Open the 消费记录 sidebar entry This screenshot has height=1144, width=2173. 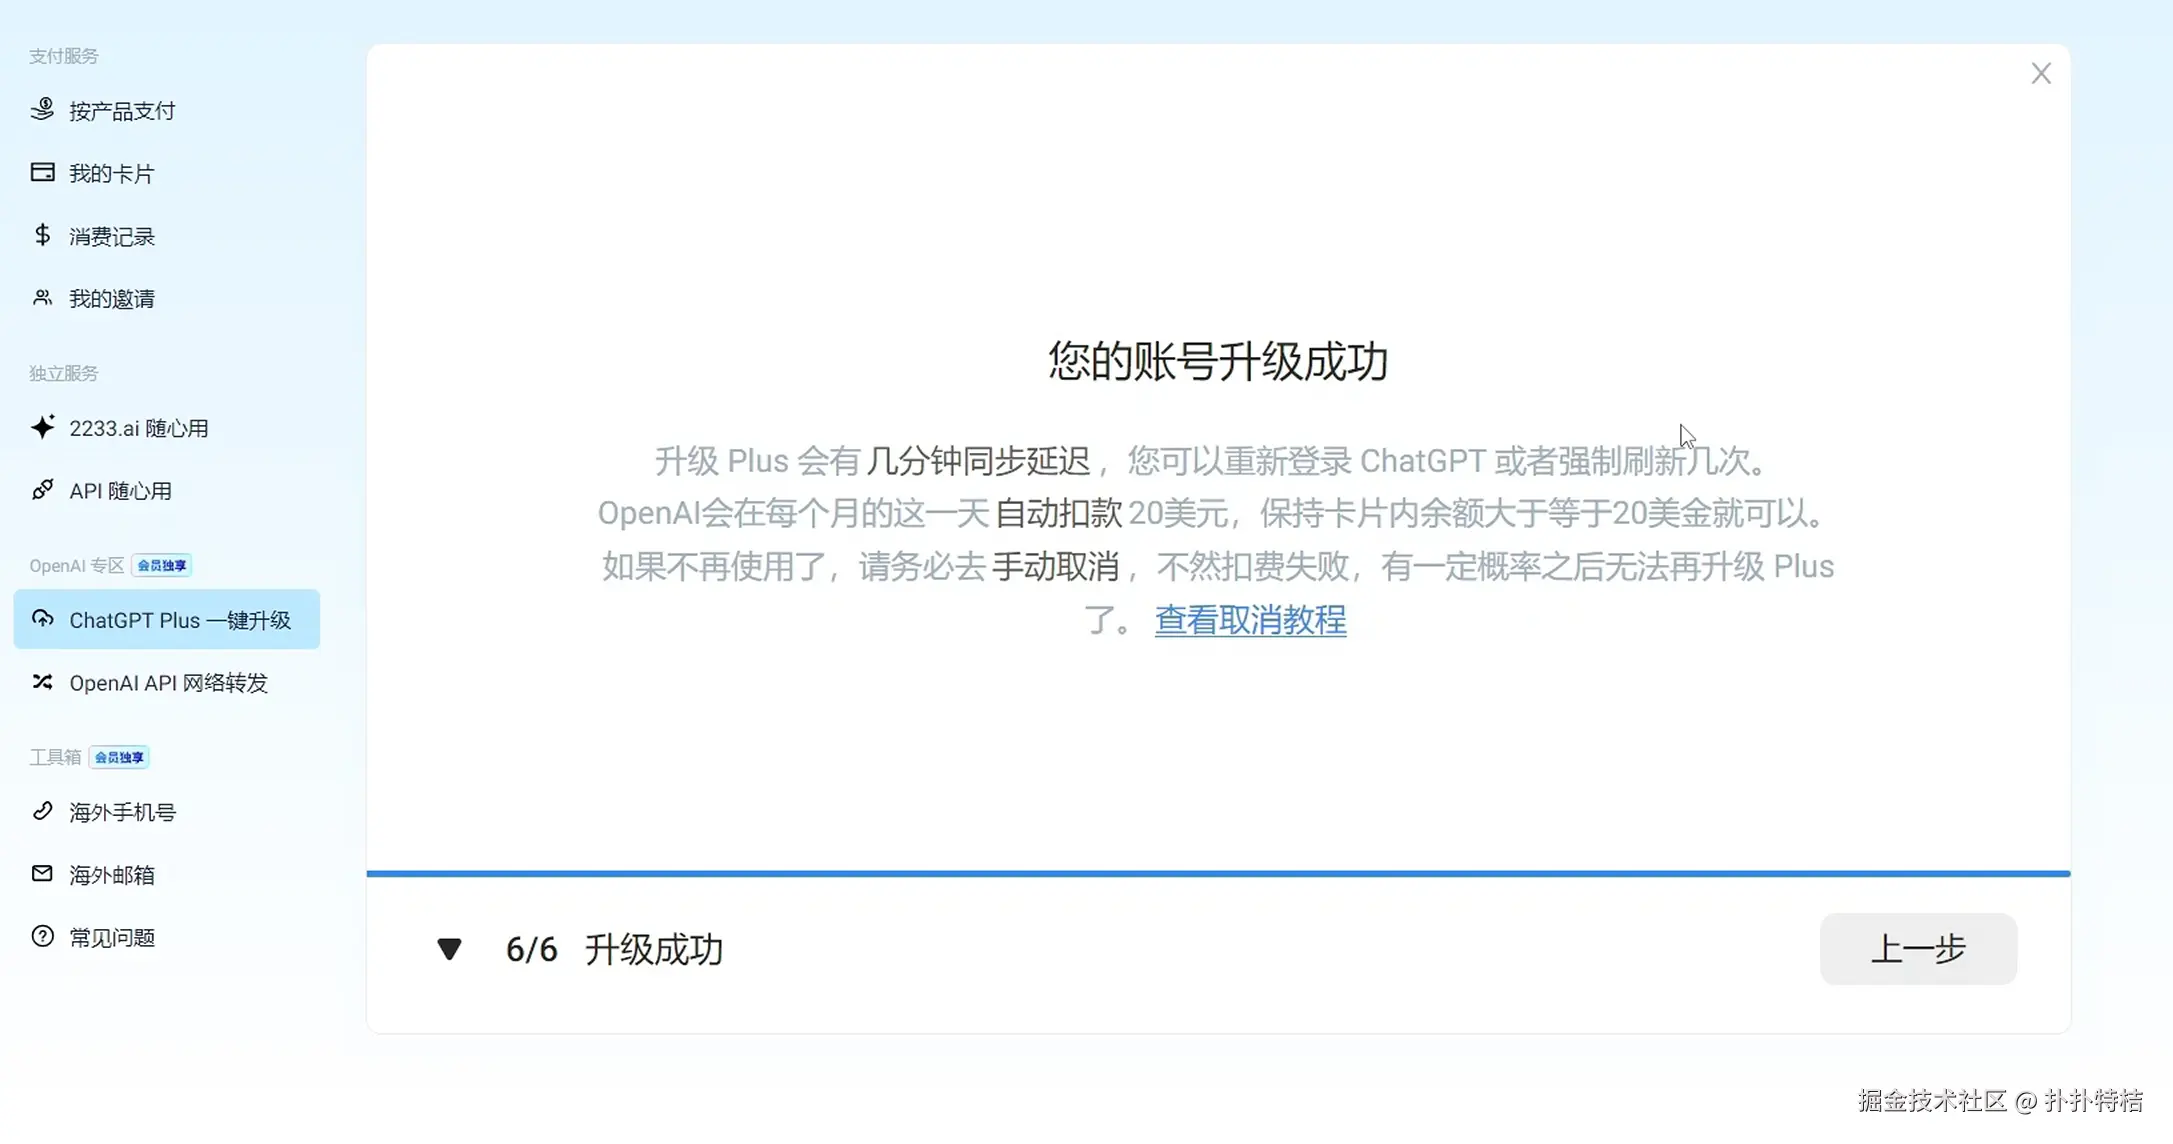click(112, 237)
